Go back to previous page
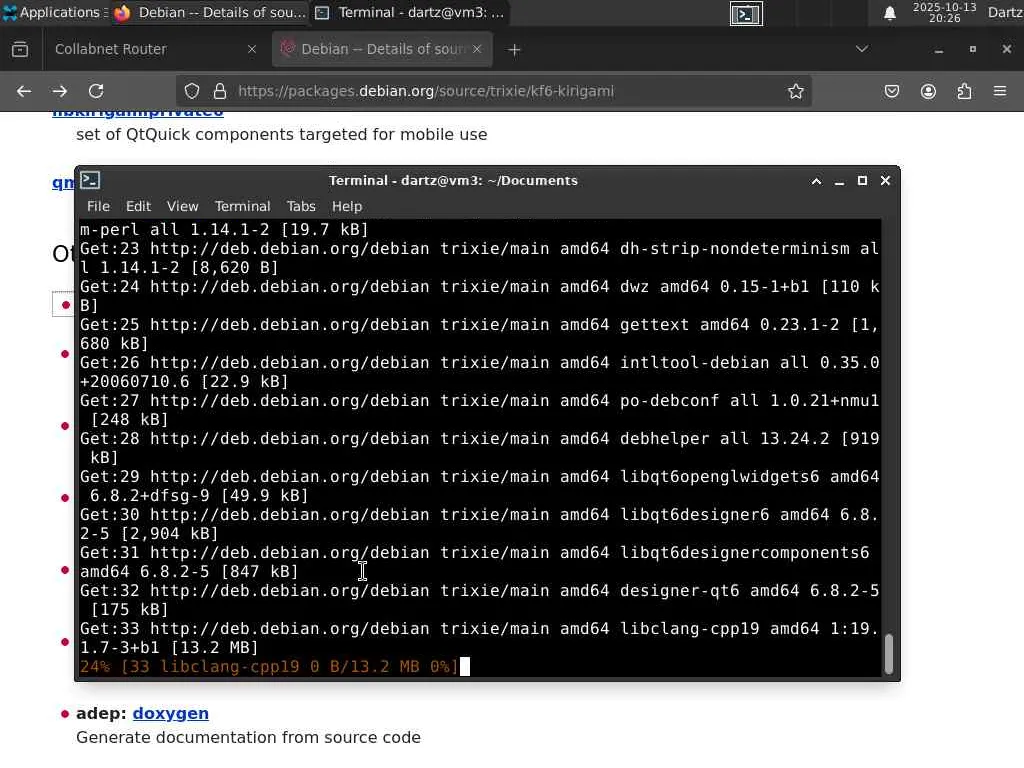1024x768 pixels. point(24,91)
